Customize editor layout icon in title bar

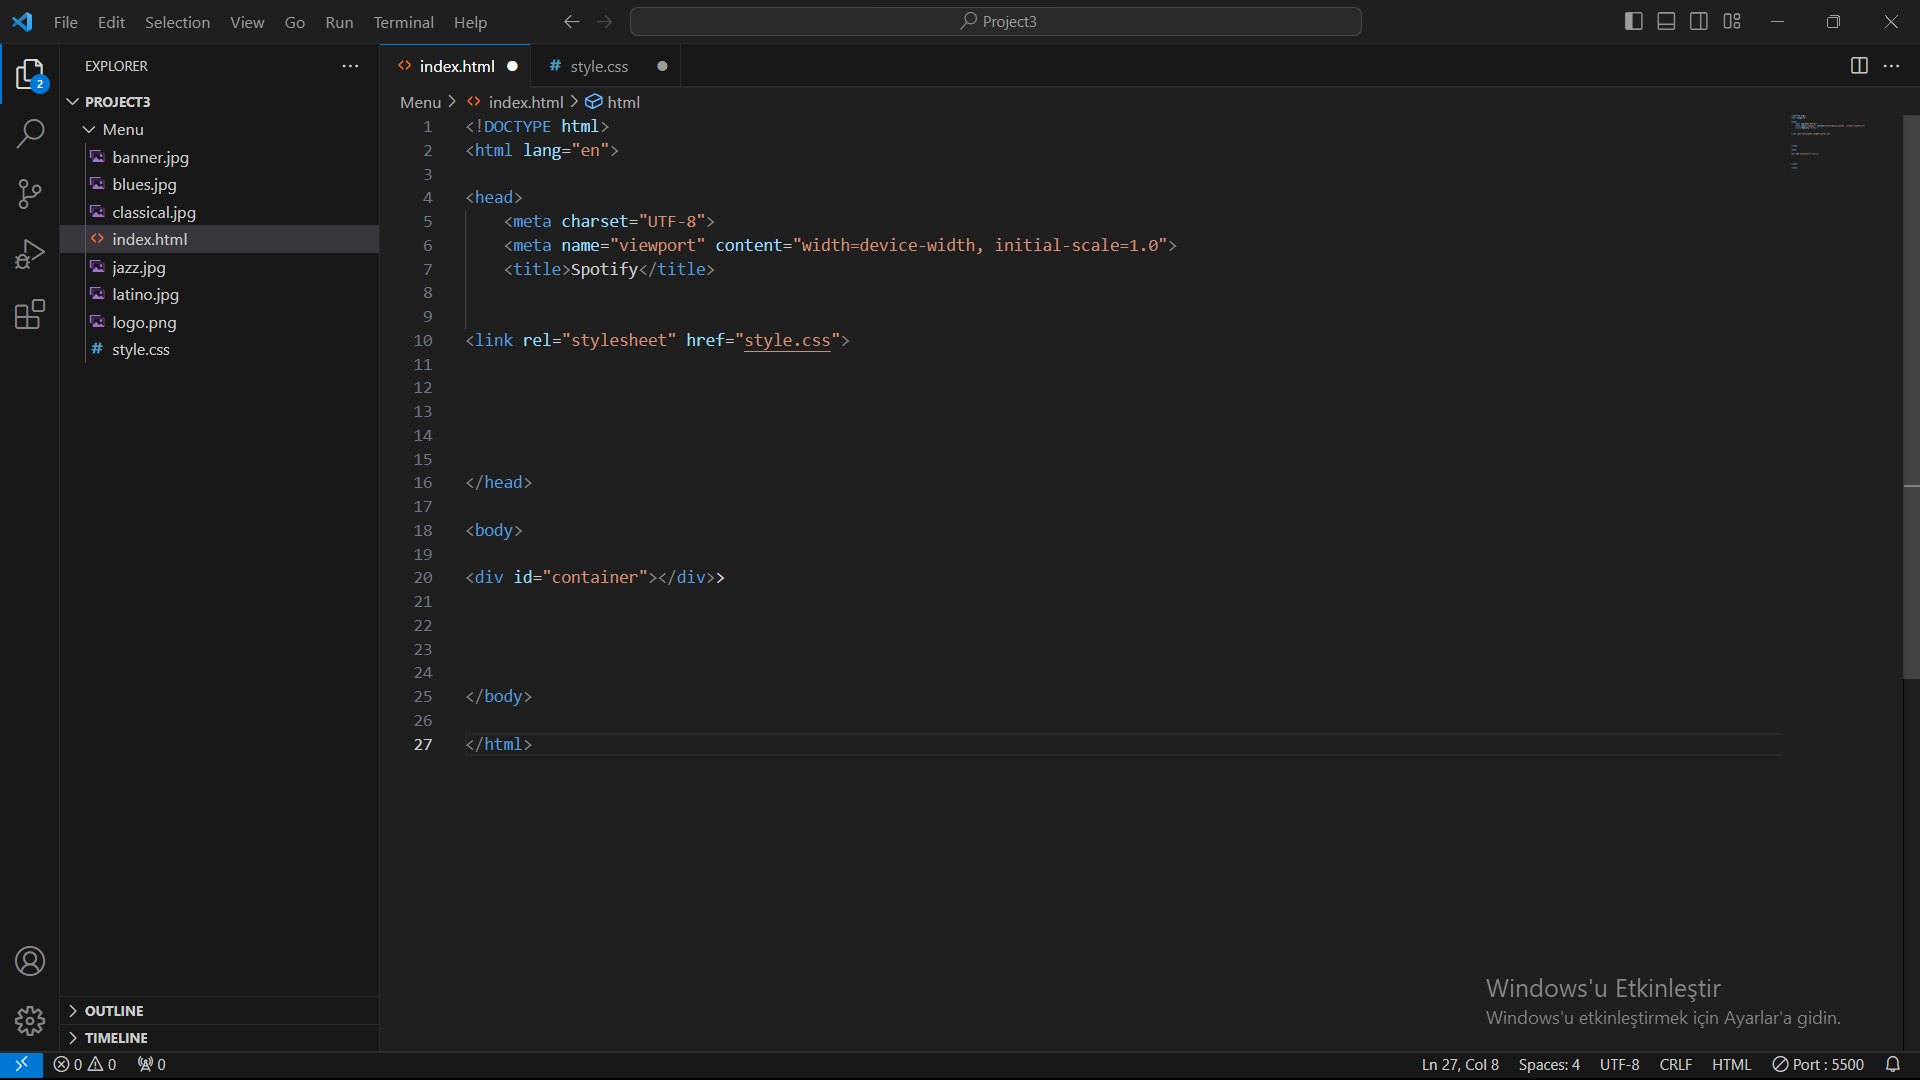click(1732, 21)
